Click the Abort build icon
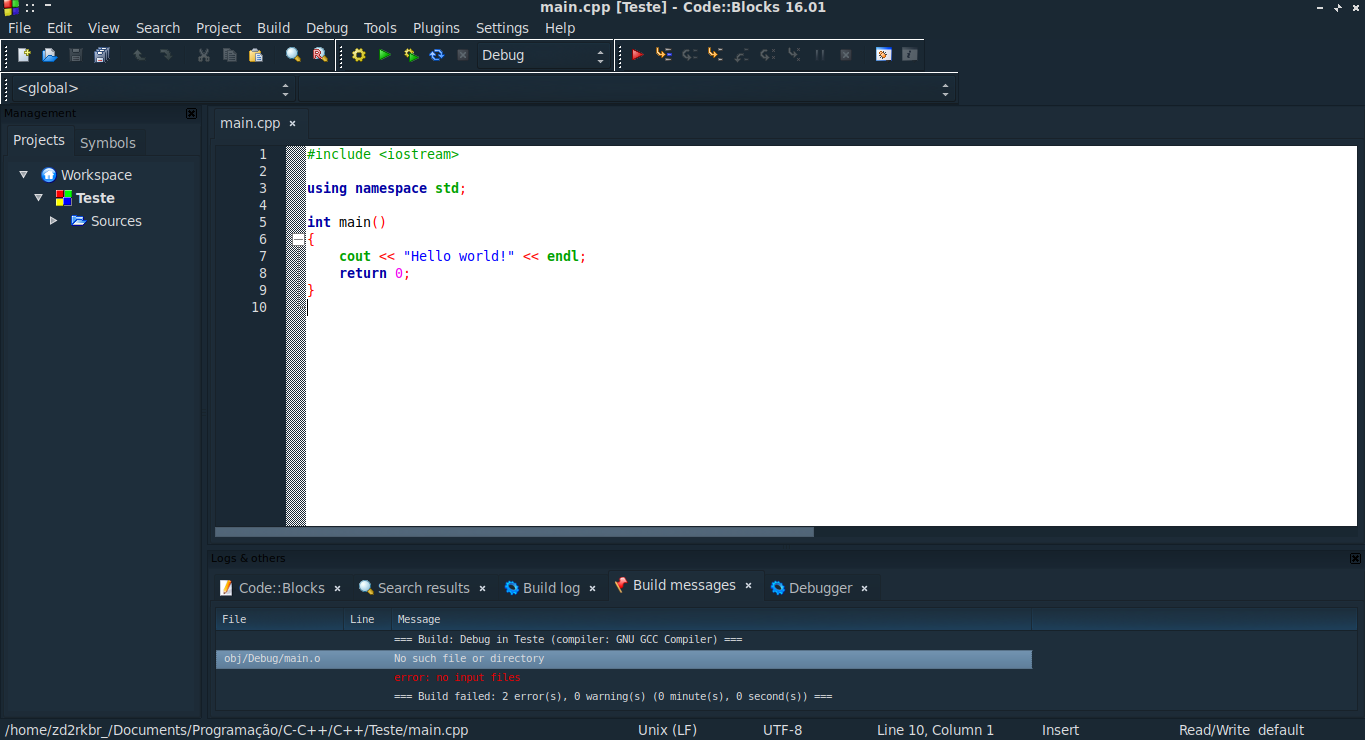Viewport: 1365px width, 740px height. 462,55
